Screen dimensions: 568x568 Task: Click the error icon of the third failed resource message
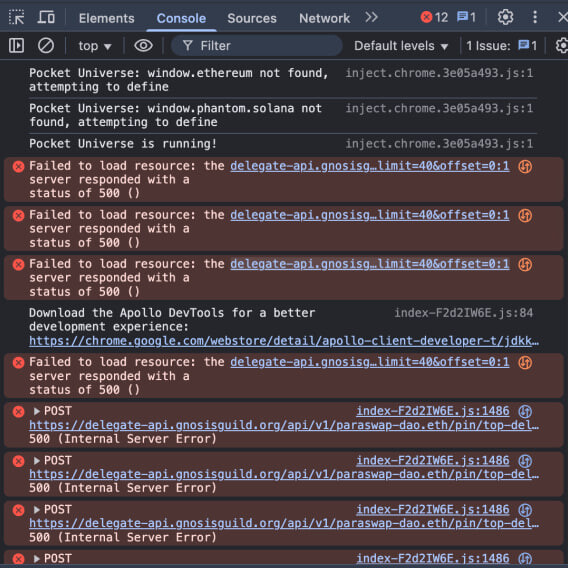coord(18,264)
